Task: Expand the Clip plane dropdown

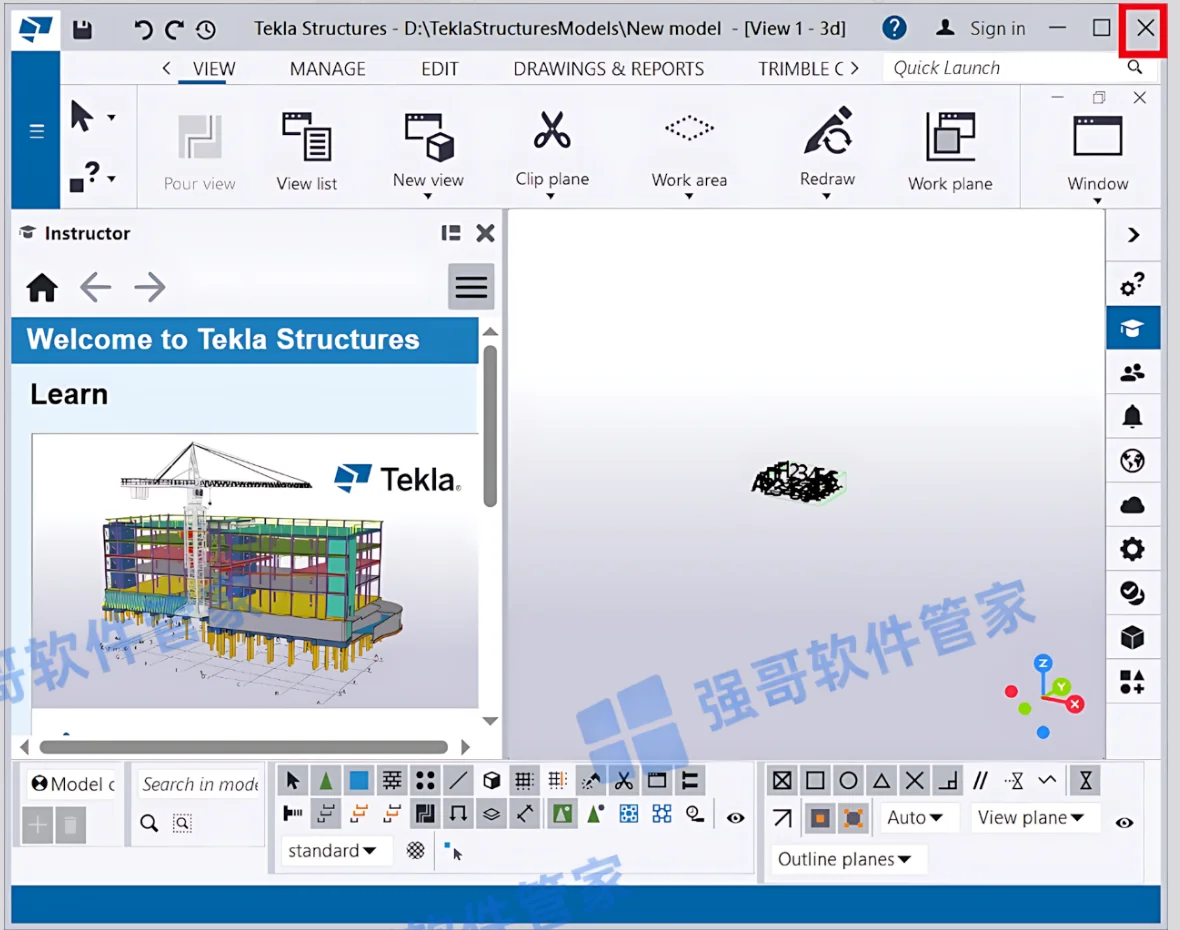Action: tap(551, 196)
